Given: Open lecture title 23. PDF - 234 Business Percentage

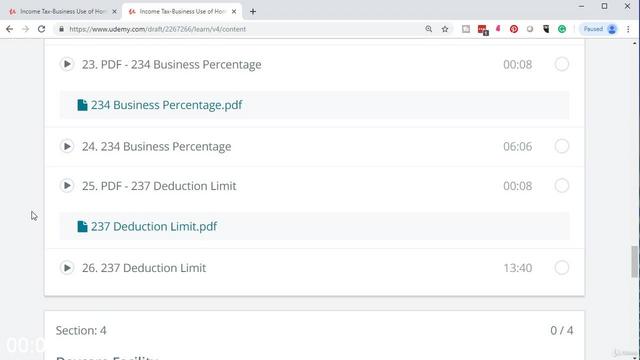Looking at the screenshot, I should [171, 64].
